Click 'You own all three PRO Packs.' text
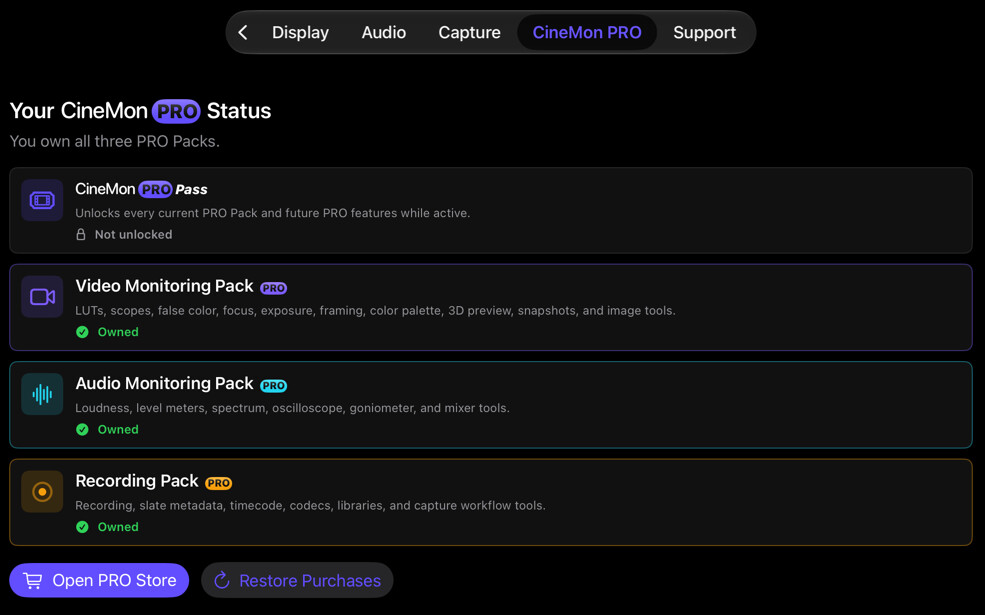 tap(115, 141)
